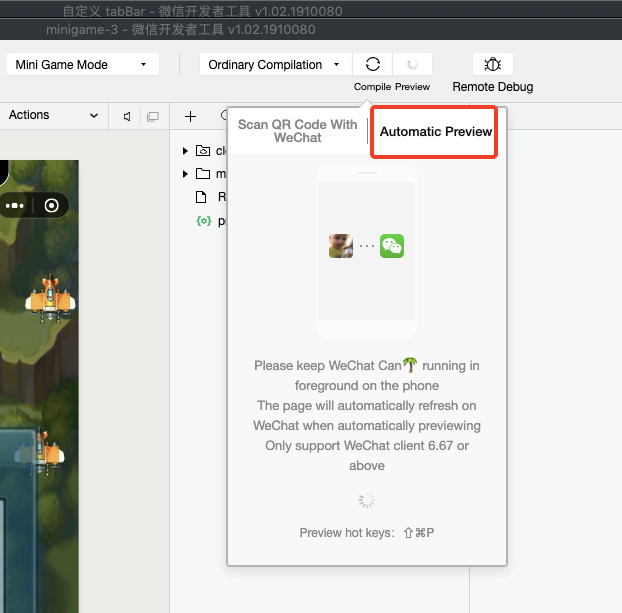This screenshot has height=613, width=622.
Task: Click the simulator capsule close circle
Action: point(52,206)
